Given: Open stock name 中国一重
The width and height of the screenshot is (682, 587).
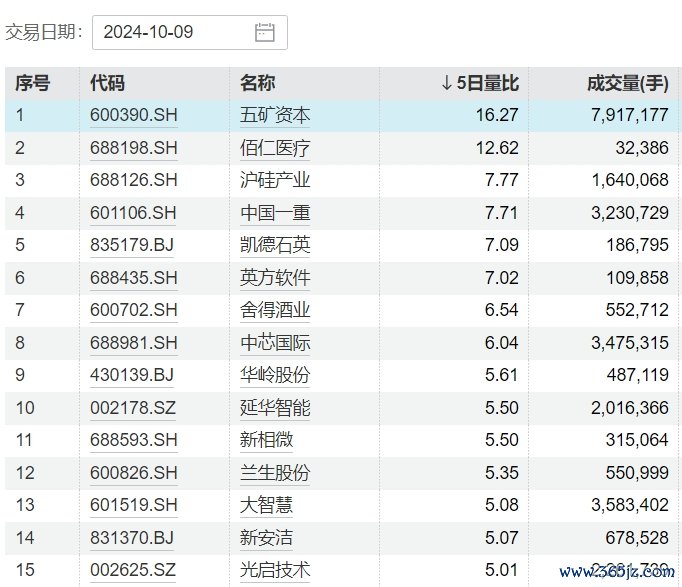Looking at the screenshot, I should pyautogui.click(x=275, y=213).
